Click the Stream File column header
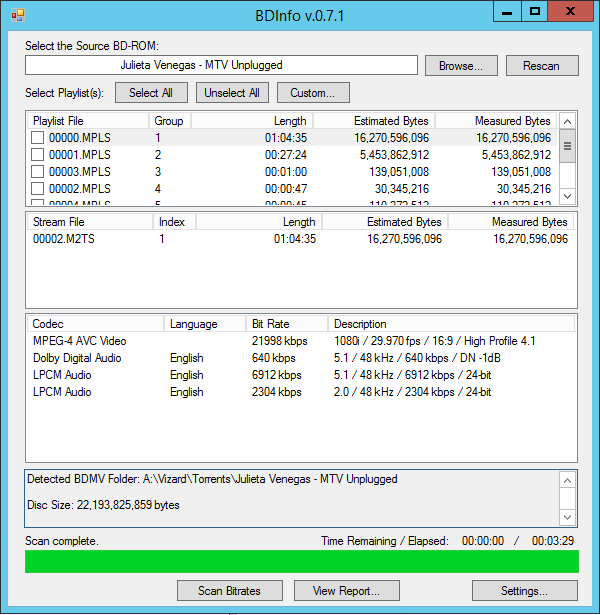This screenshot has height=615, width=600. point(90,222)
